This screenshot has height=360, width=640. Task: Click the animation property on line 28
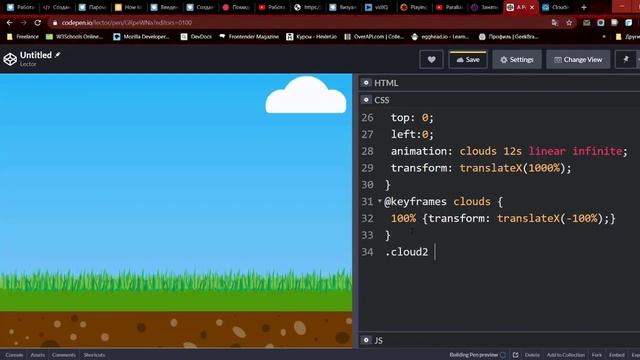click(421, 151)
